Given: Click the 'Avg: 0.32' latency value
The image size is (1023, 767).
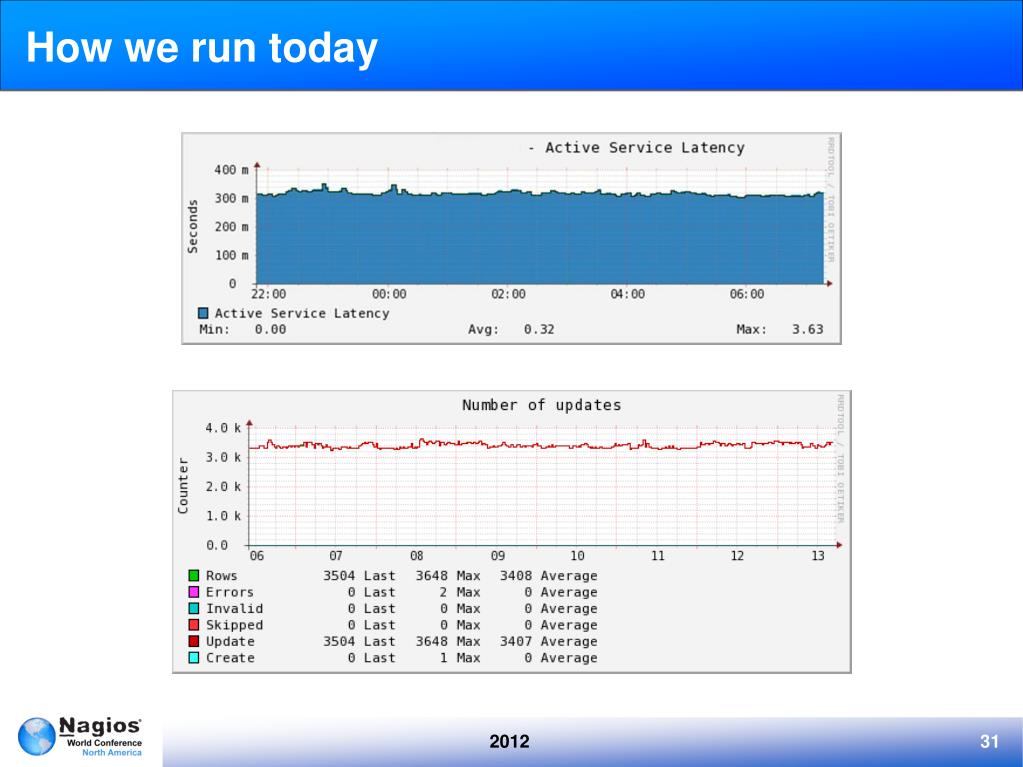Looking at the screenshot, I should [512, 329].
